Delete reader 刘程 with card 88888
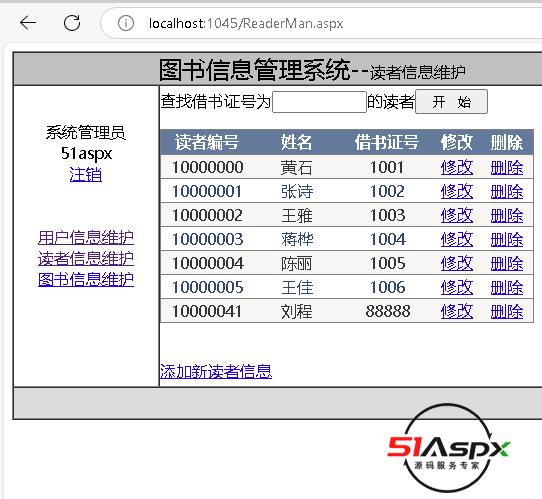Screen dimensions: 542x499 tap(507, 311)
